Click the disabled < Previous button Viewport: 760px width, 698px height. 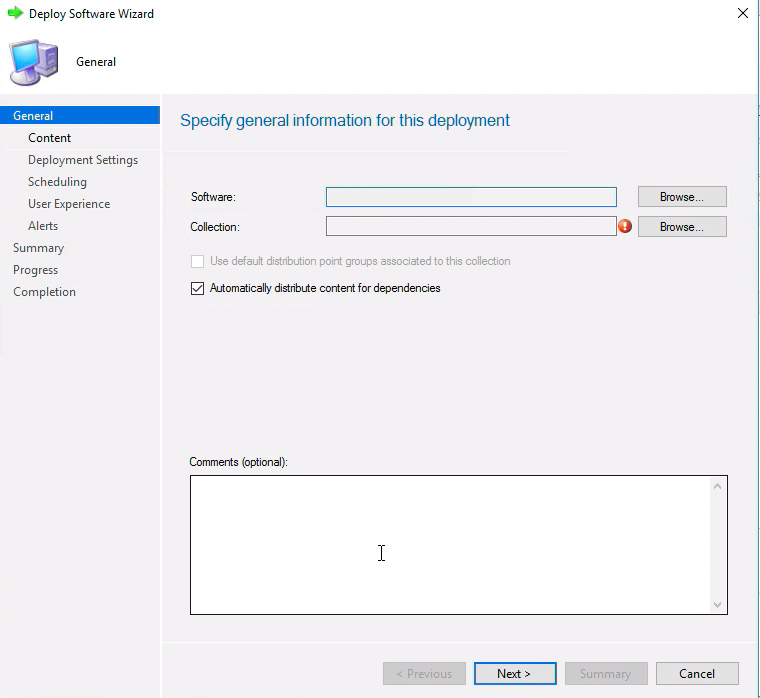(x=424, y=674)
